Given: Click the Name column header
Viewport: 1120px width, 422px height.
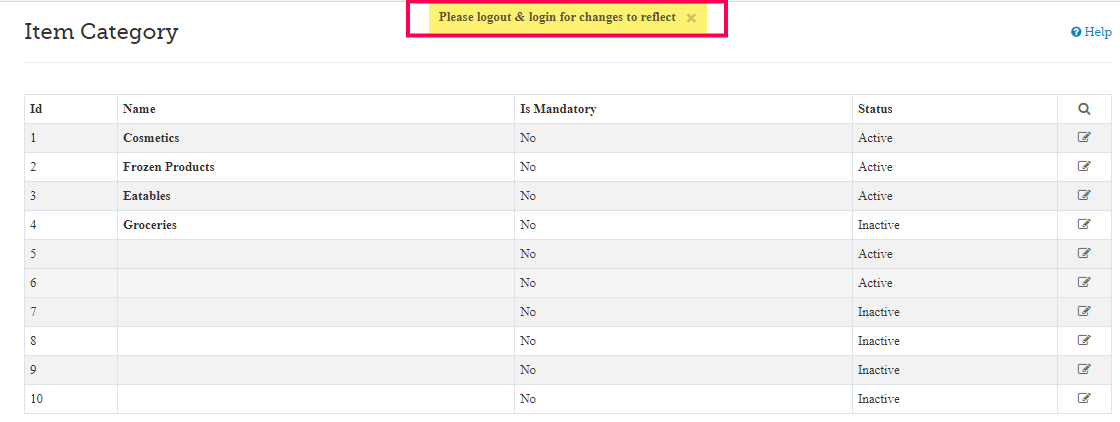Looking at the screenshot, I should point(139,109).
